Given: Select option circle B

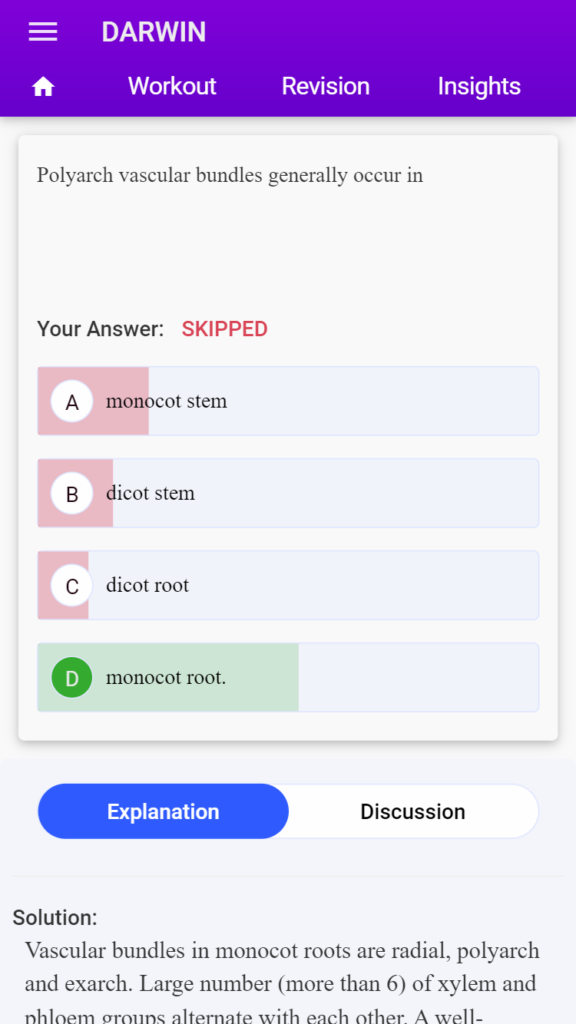Looking at the screenshot, I should click(x=72, y=494).
